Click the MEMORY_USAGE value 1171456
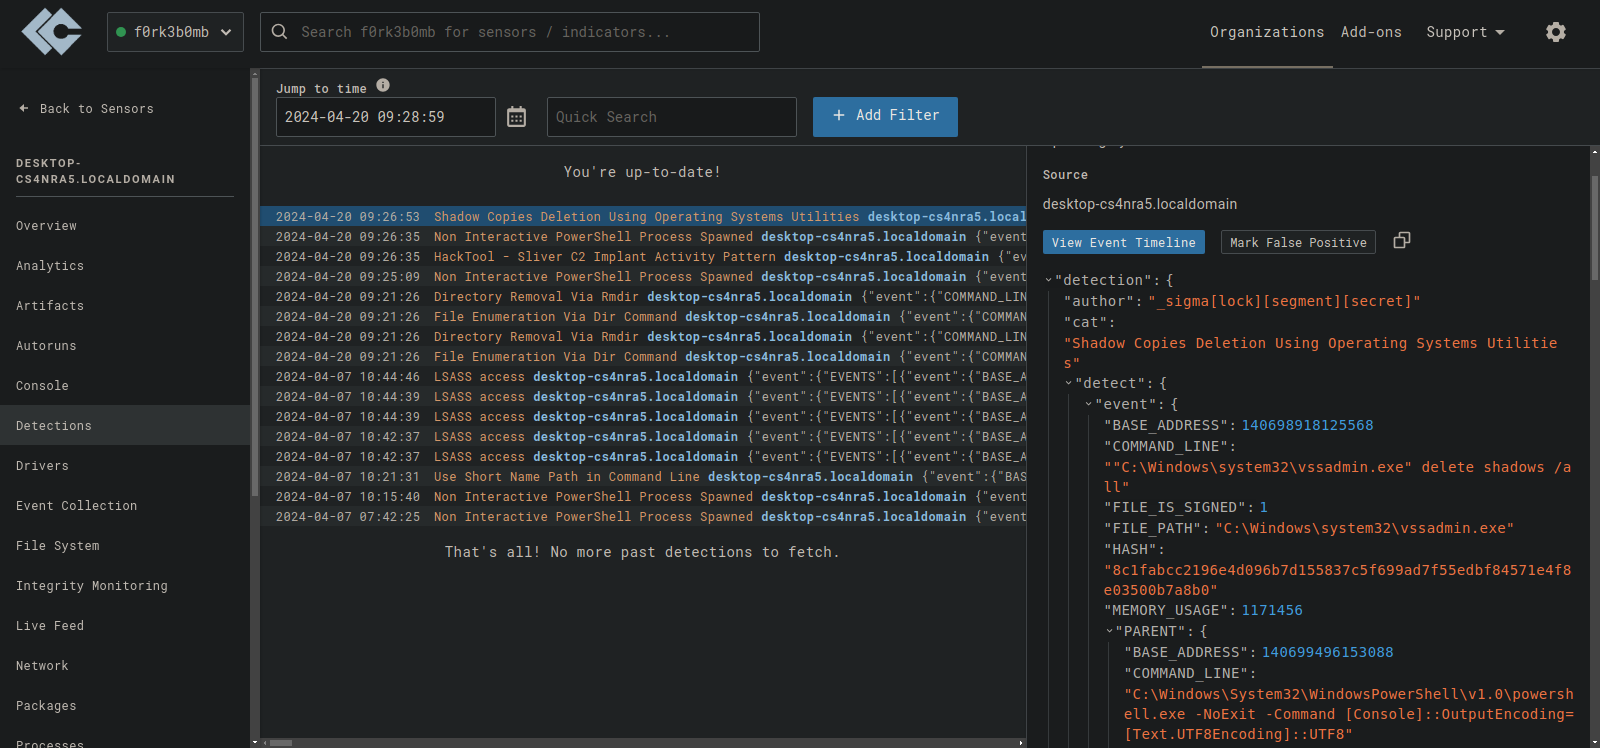Viewport: 1600px width, 748px height. click(1272, 610)
